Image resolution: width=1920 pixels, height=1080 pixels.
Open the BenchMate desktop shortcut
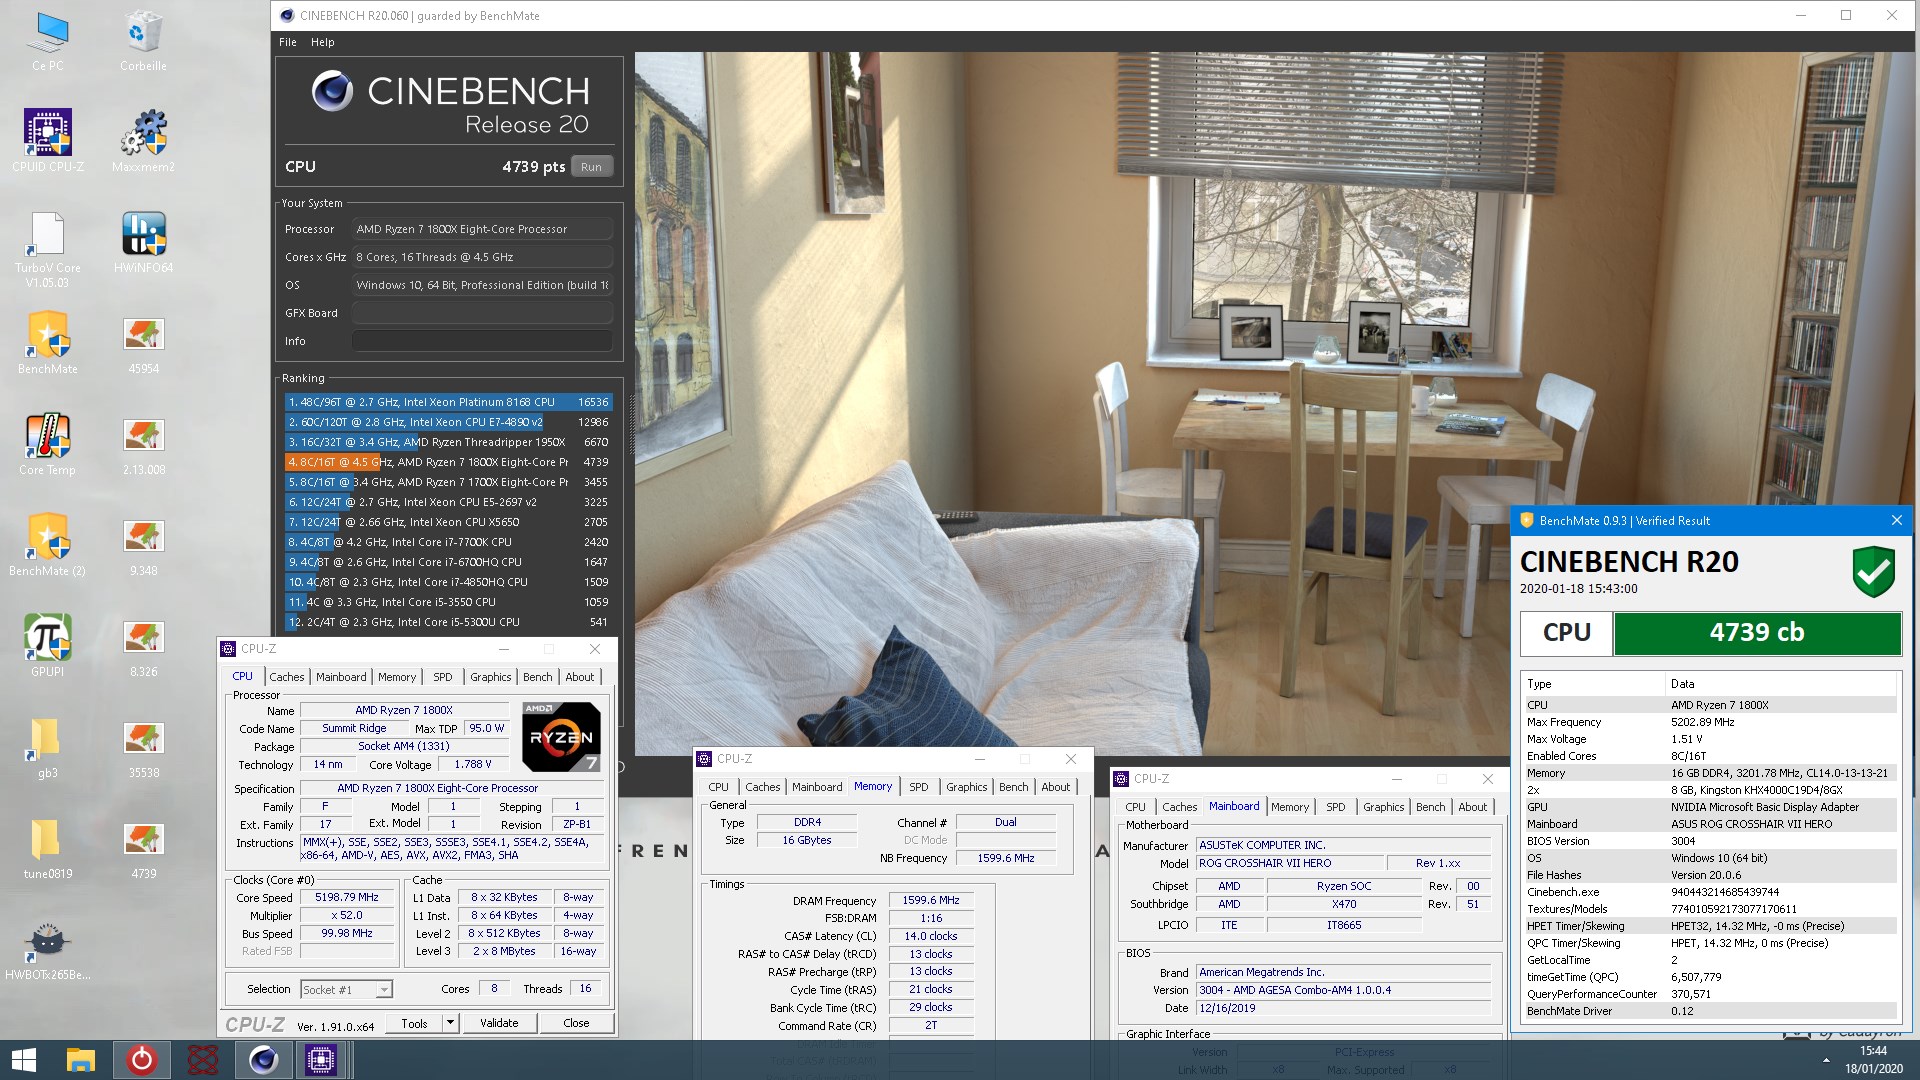pyautogui.click(x=48, y=343)
